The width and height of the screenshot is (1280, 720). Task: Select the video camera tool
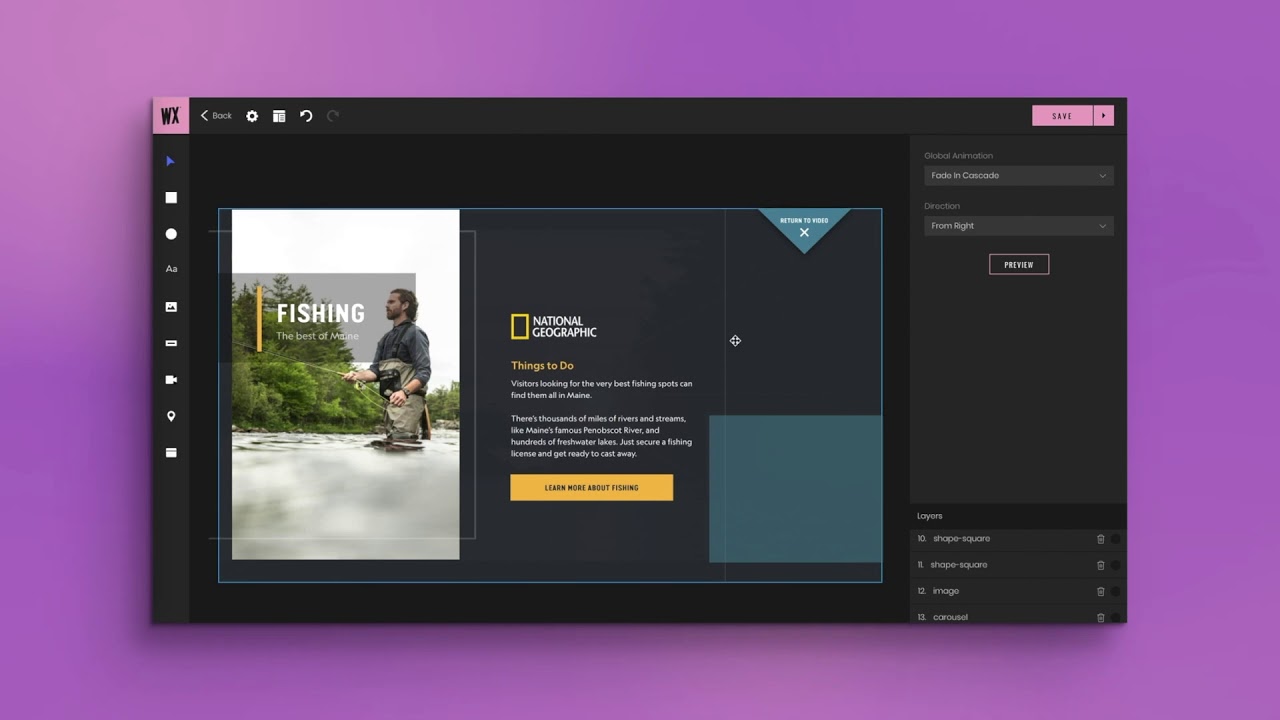coord(171,380)
